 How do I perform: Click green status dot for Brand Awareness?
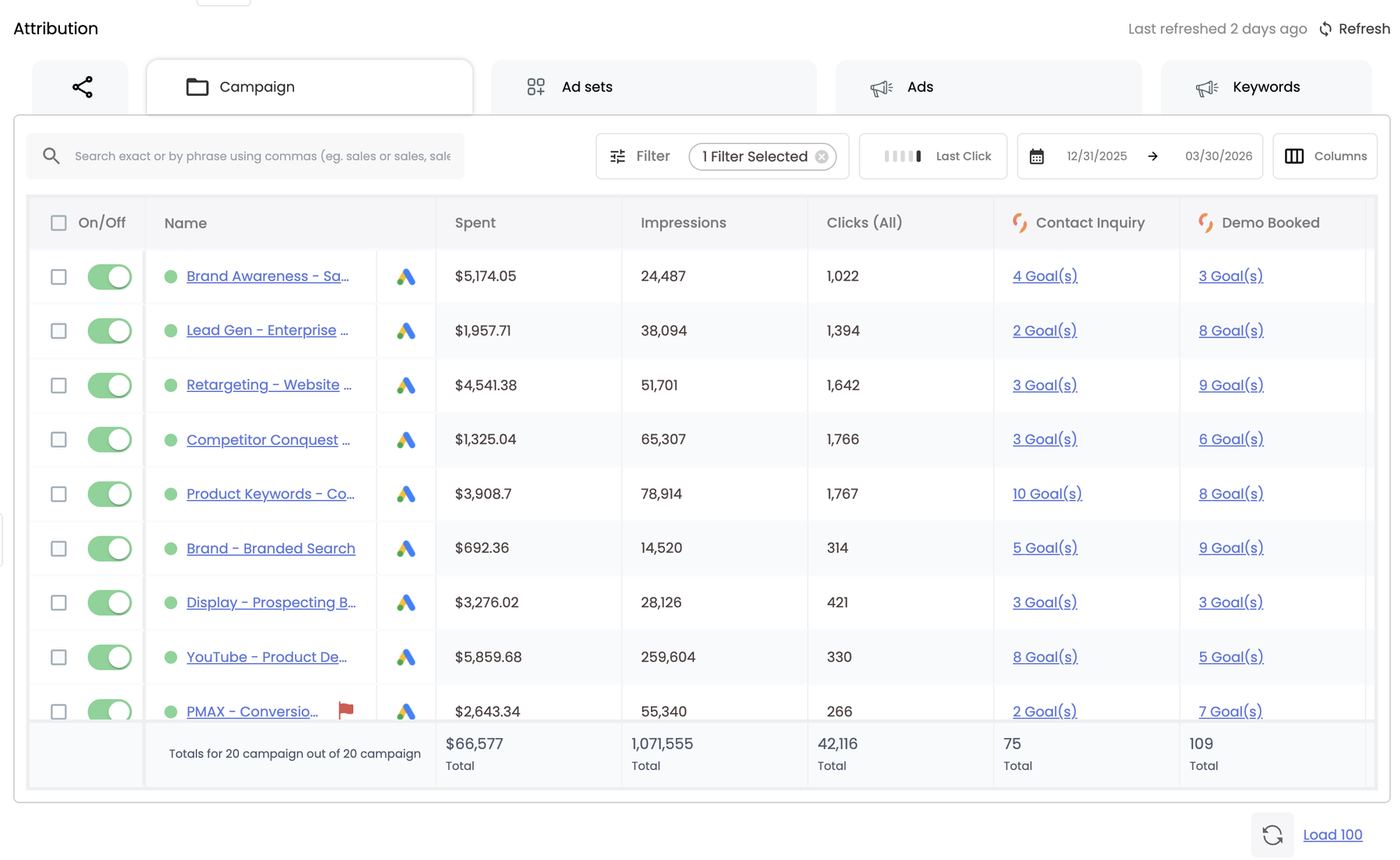pos(170,276)
